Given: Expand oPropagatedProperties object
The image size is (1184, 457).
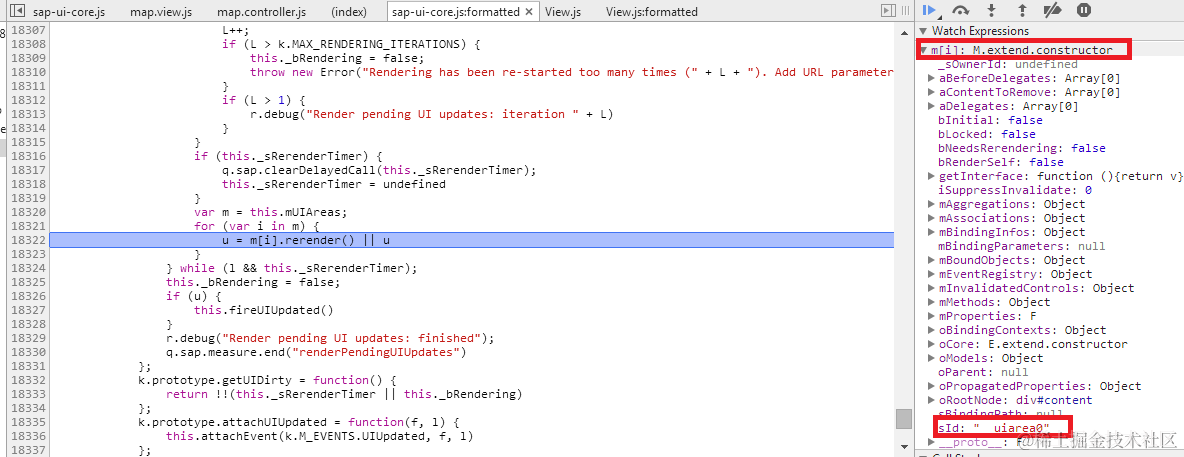Looking at the screenshot, I should click(932, 386).
